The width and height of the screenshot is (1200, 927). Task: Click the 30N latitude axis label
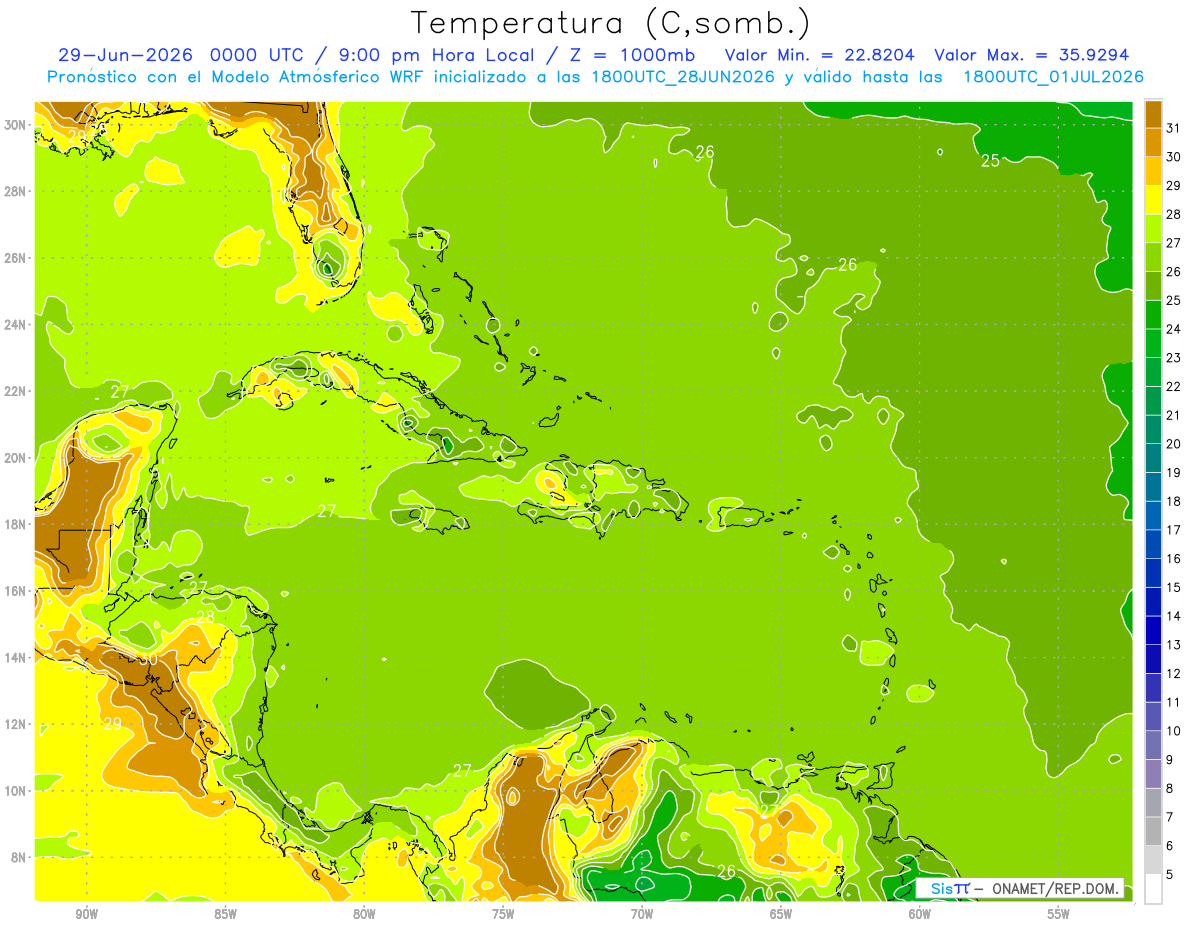[x=16, y=125]
